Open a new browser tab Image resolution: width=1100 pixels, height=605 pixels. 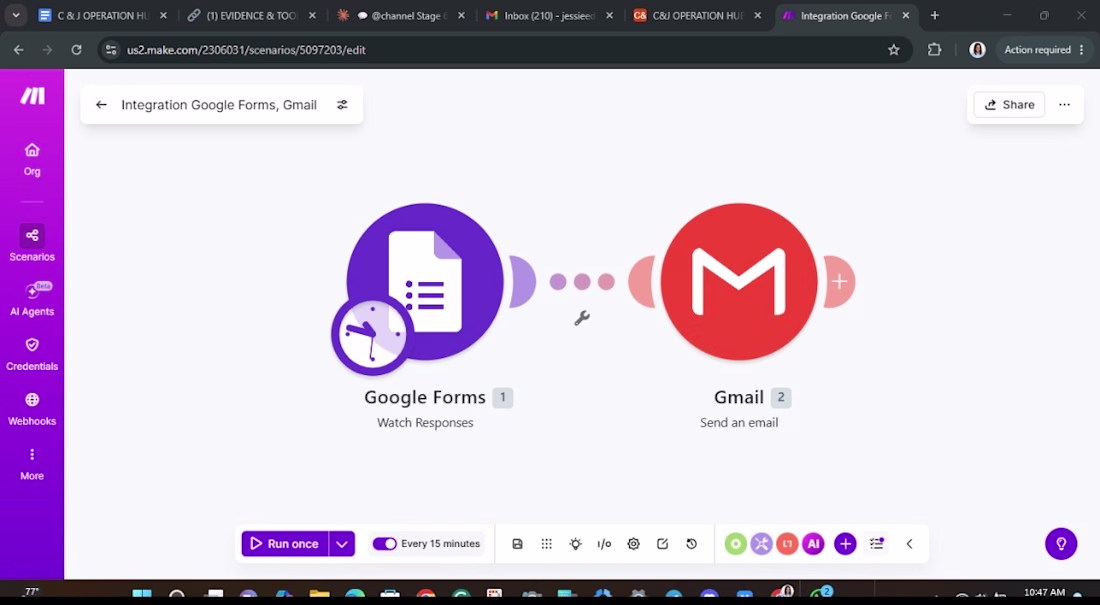pyautogui.click(x=934, y=15)
